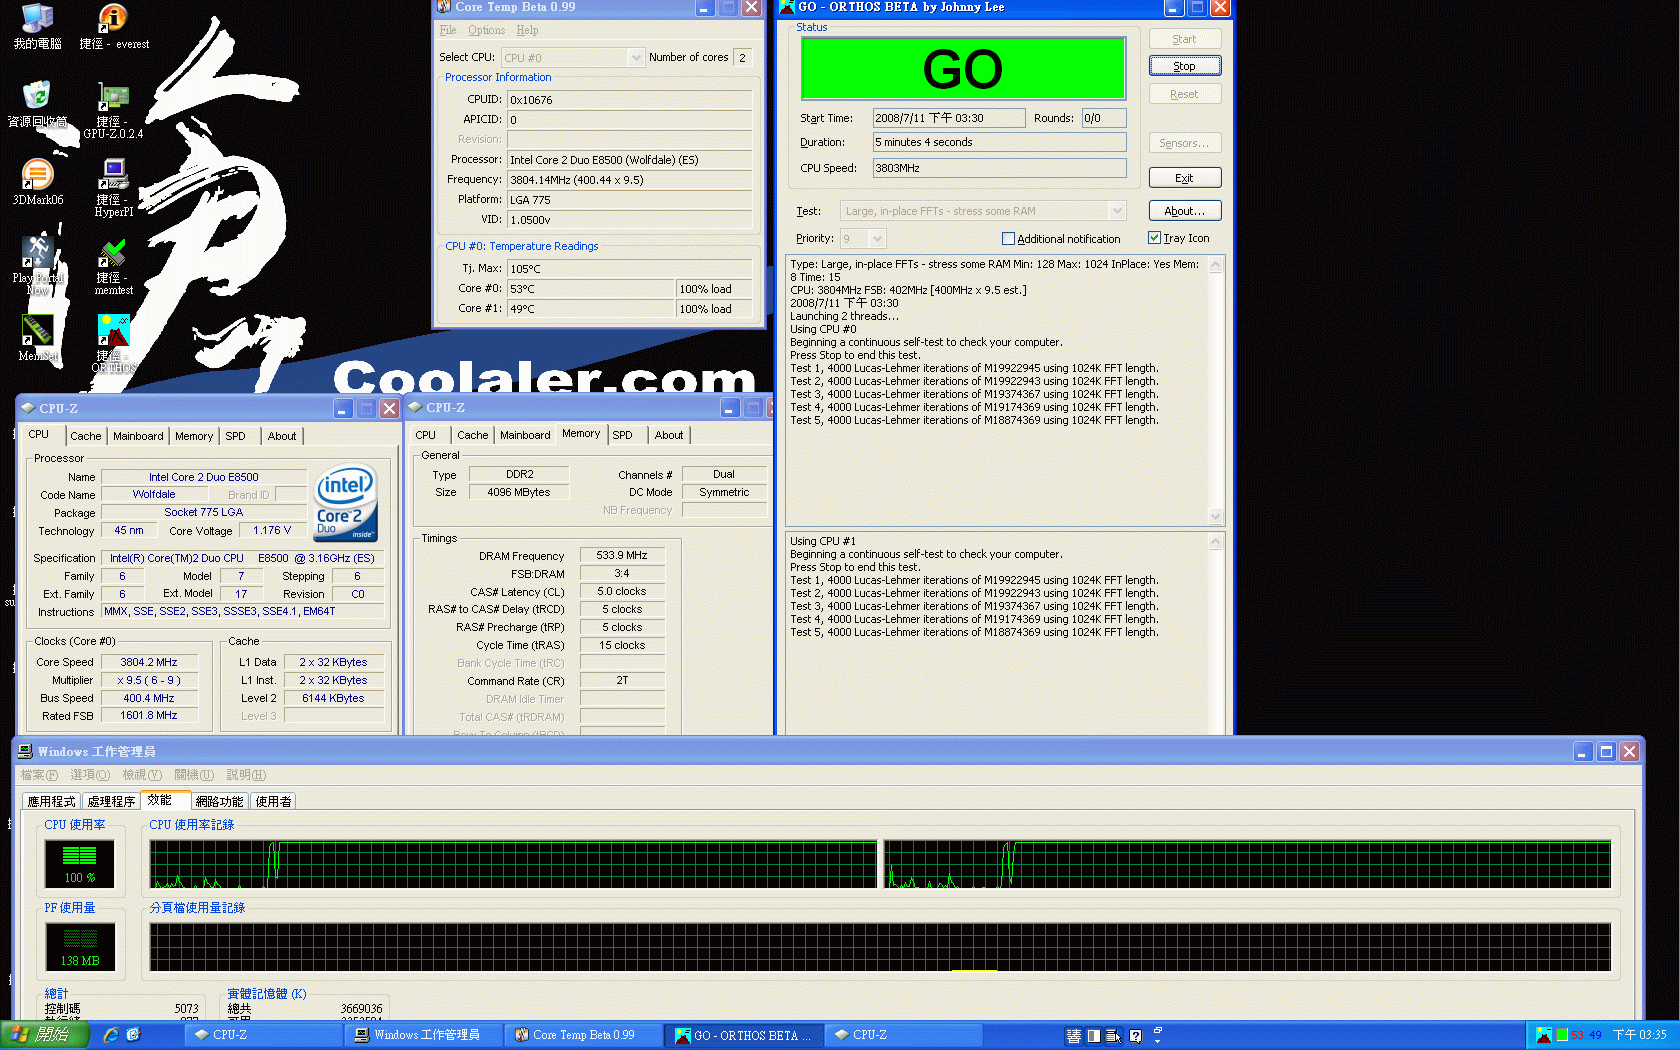Viewport: 1680px width, 1050px height.
Task: Click the upper ORTHOS log scrollbar up arrow
Action: (x=1216, y=265)
